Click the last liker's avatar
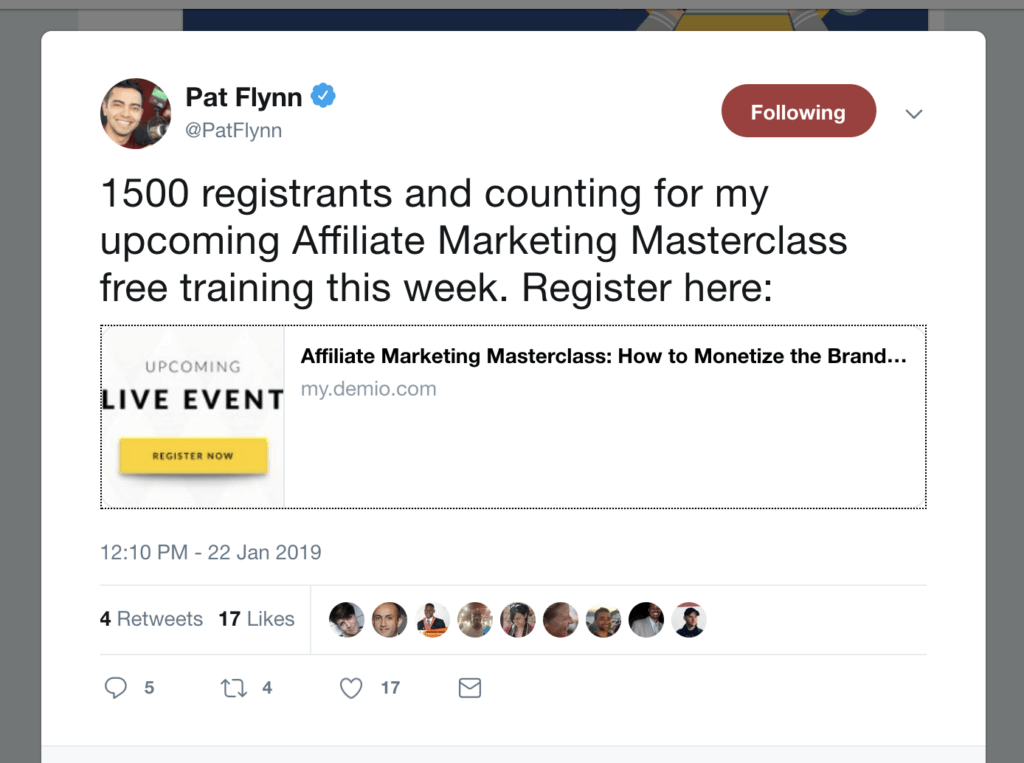Screen dimensions: 1024x763 tap(689, 620)
